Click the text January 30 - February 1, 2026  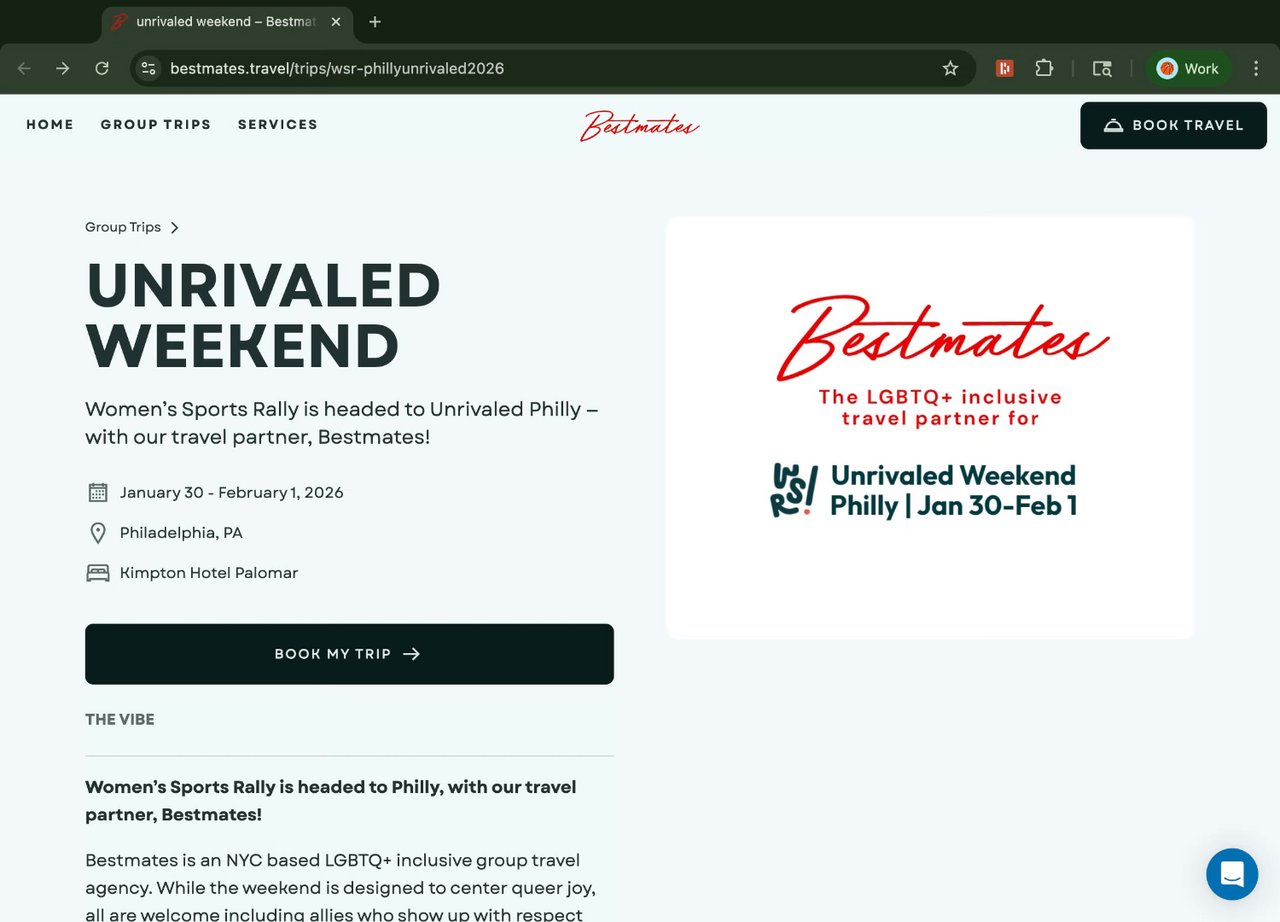click(x=232, y=492)
